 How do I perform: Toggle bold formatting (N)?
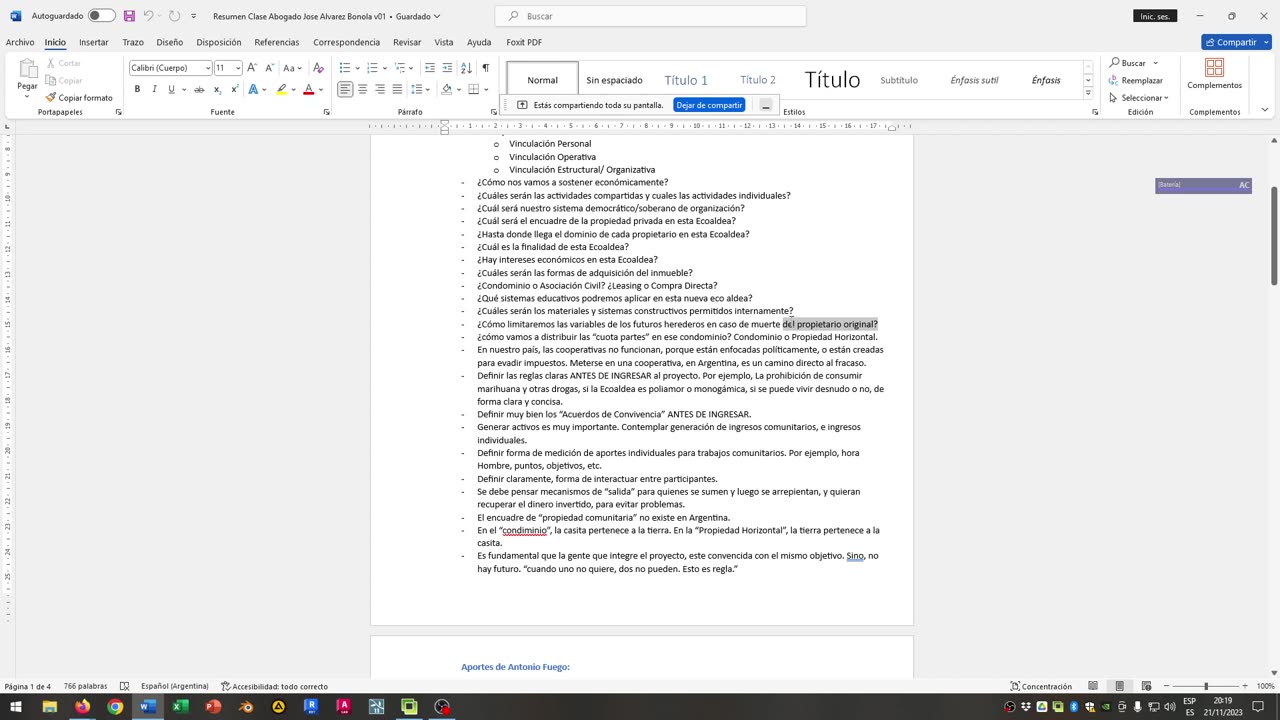137,89
